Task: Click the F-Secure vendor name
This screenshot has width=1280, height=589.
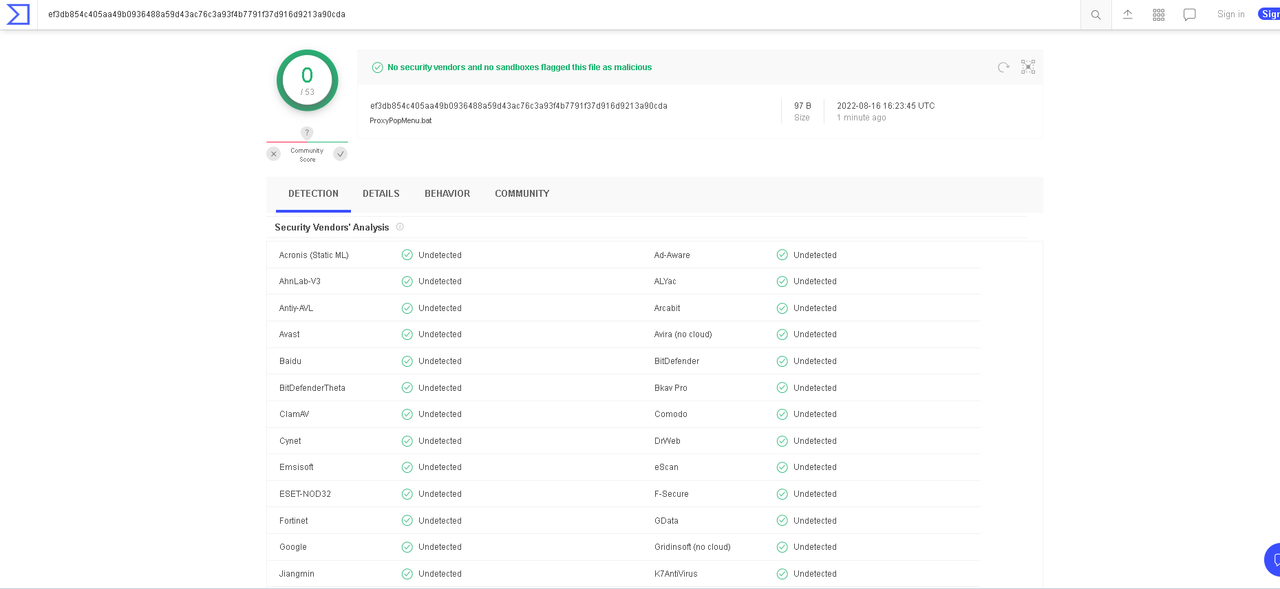Action: [x=671, y=494]
